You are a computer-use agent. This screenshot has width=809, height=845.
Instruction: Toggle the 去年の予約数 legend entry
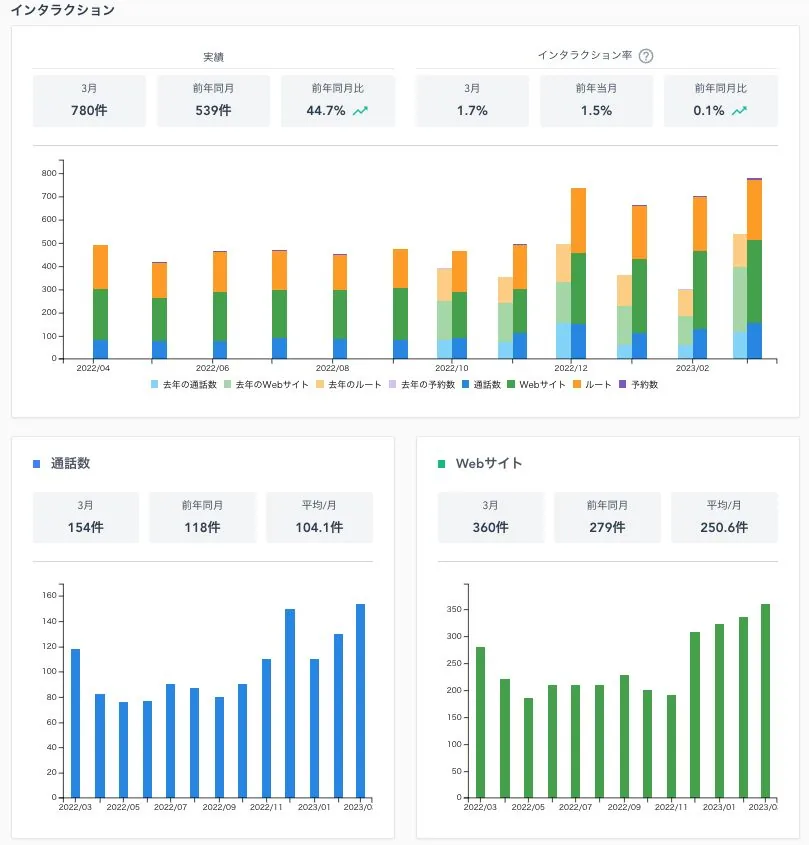coord(422,384)
